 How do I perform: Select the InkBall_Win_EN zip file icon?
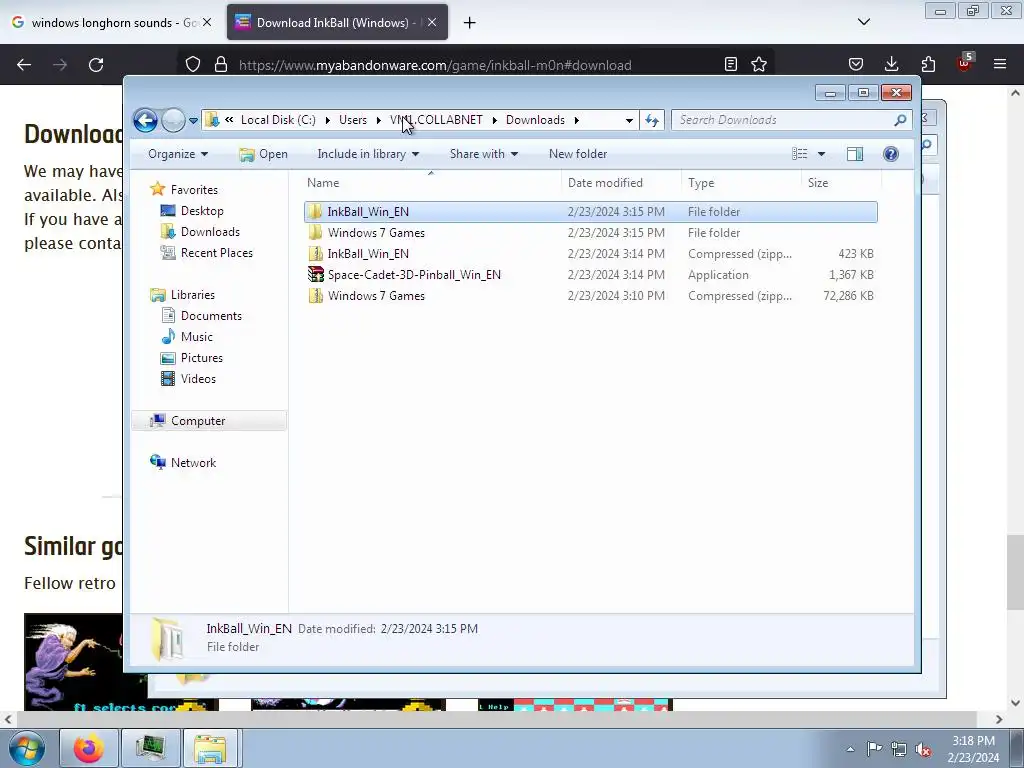coord(315,254)
